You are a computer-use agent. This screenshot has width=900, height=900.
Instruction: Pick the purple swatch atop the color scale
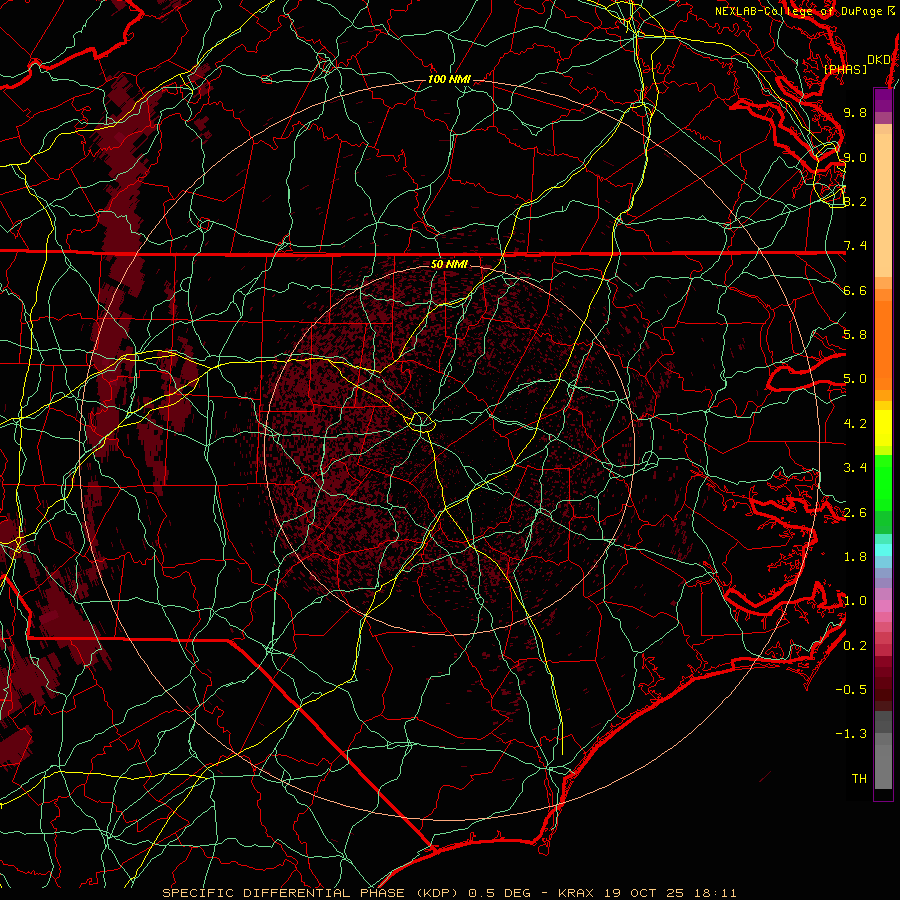coord(883,100)
